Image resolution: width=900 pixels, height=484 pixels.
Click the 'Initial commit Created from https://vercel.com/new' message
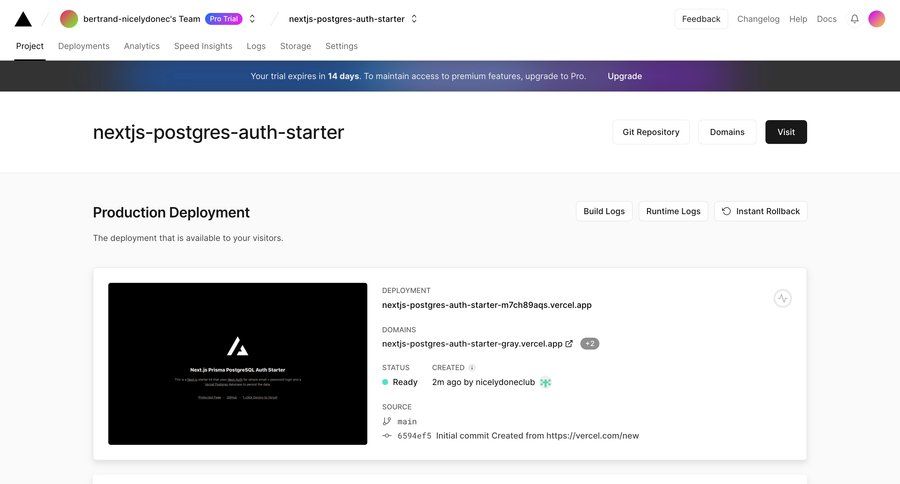[x=537, y=436]
